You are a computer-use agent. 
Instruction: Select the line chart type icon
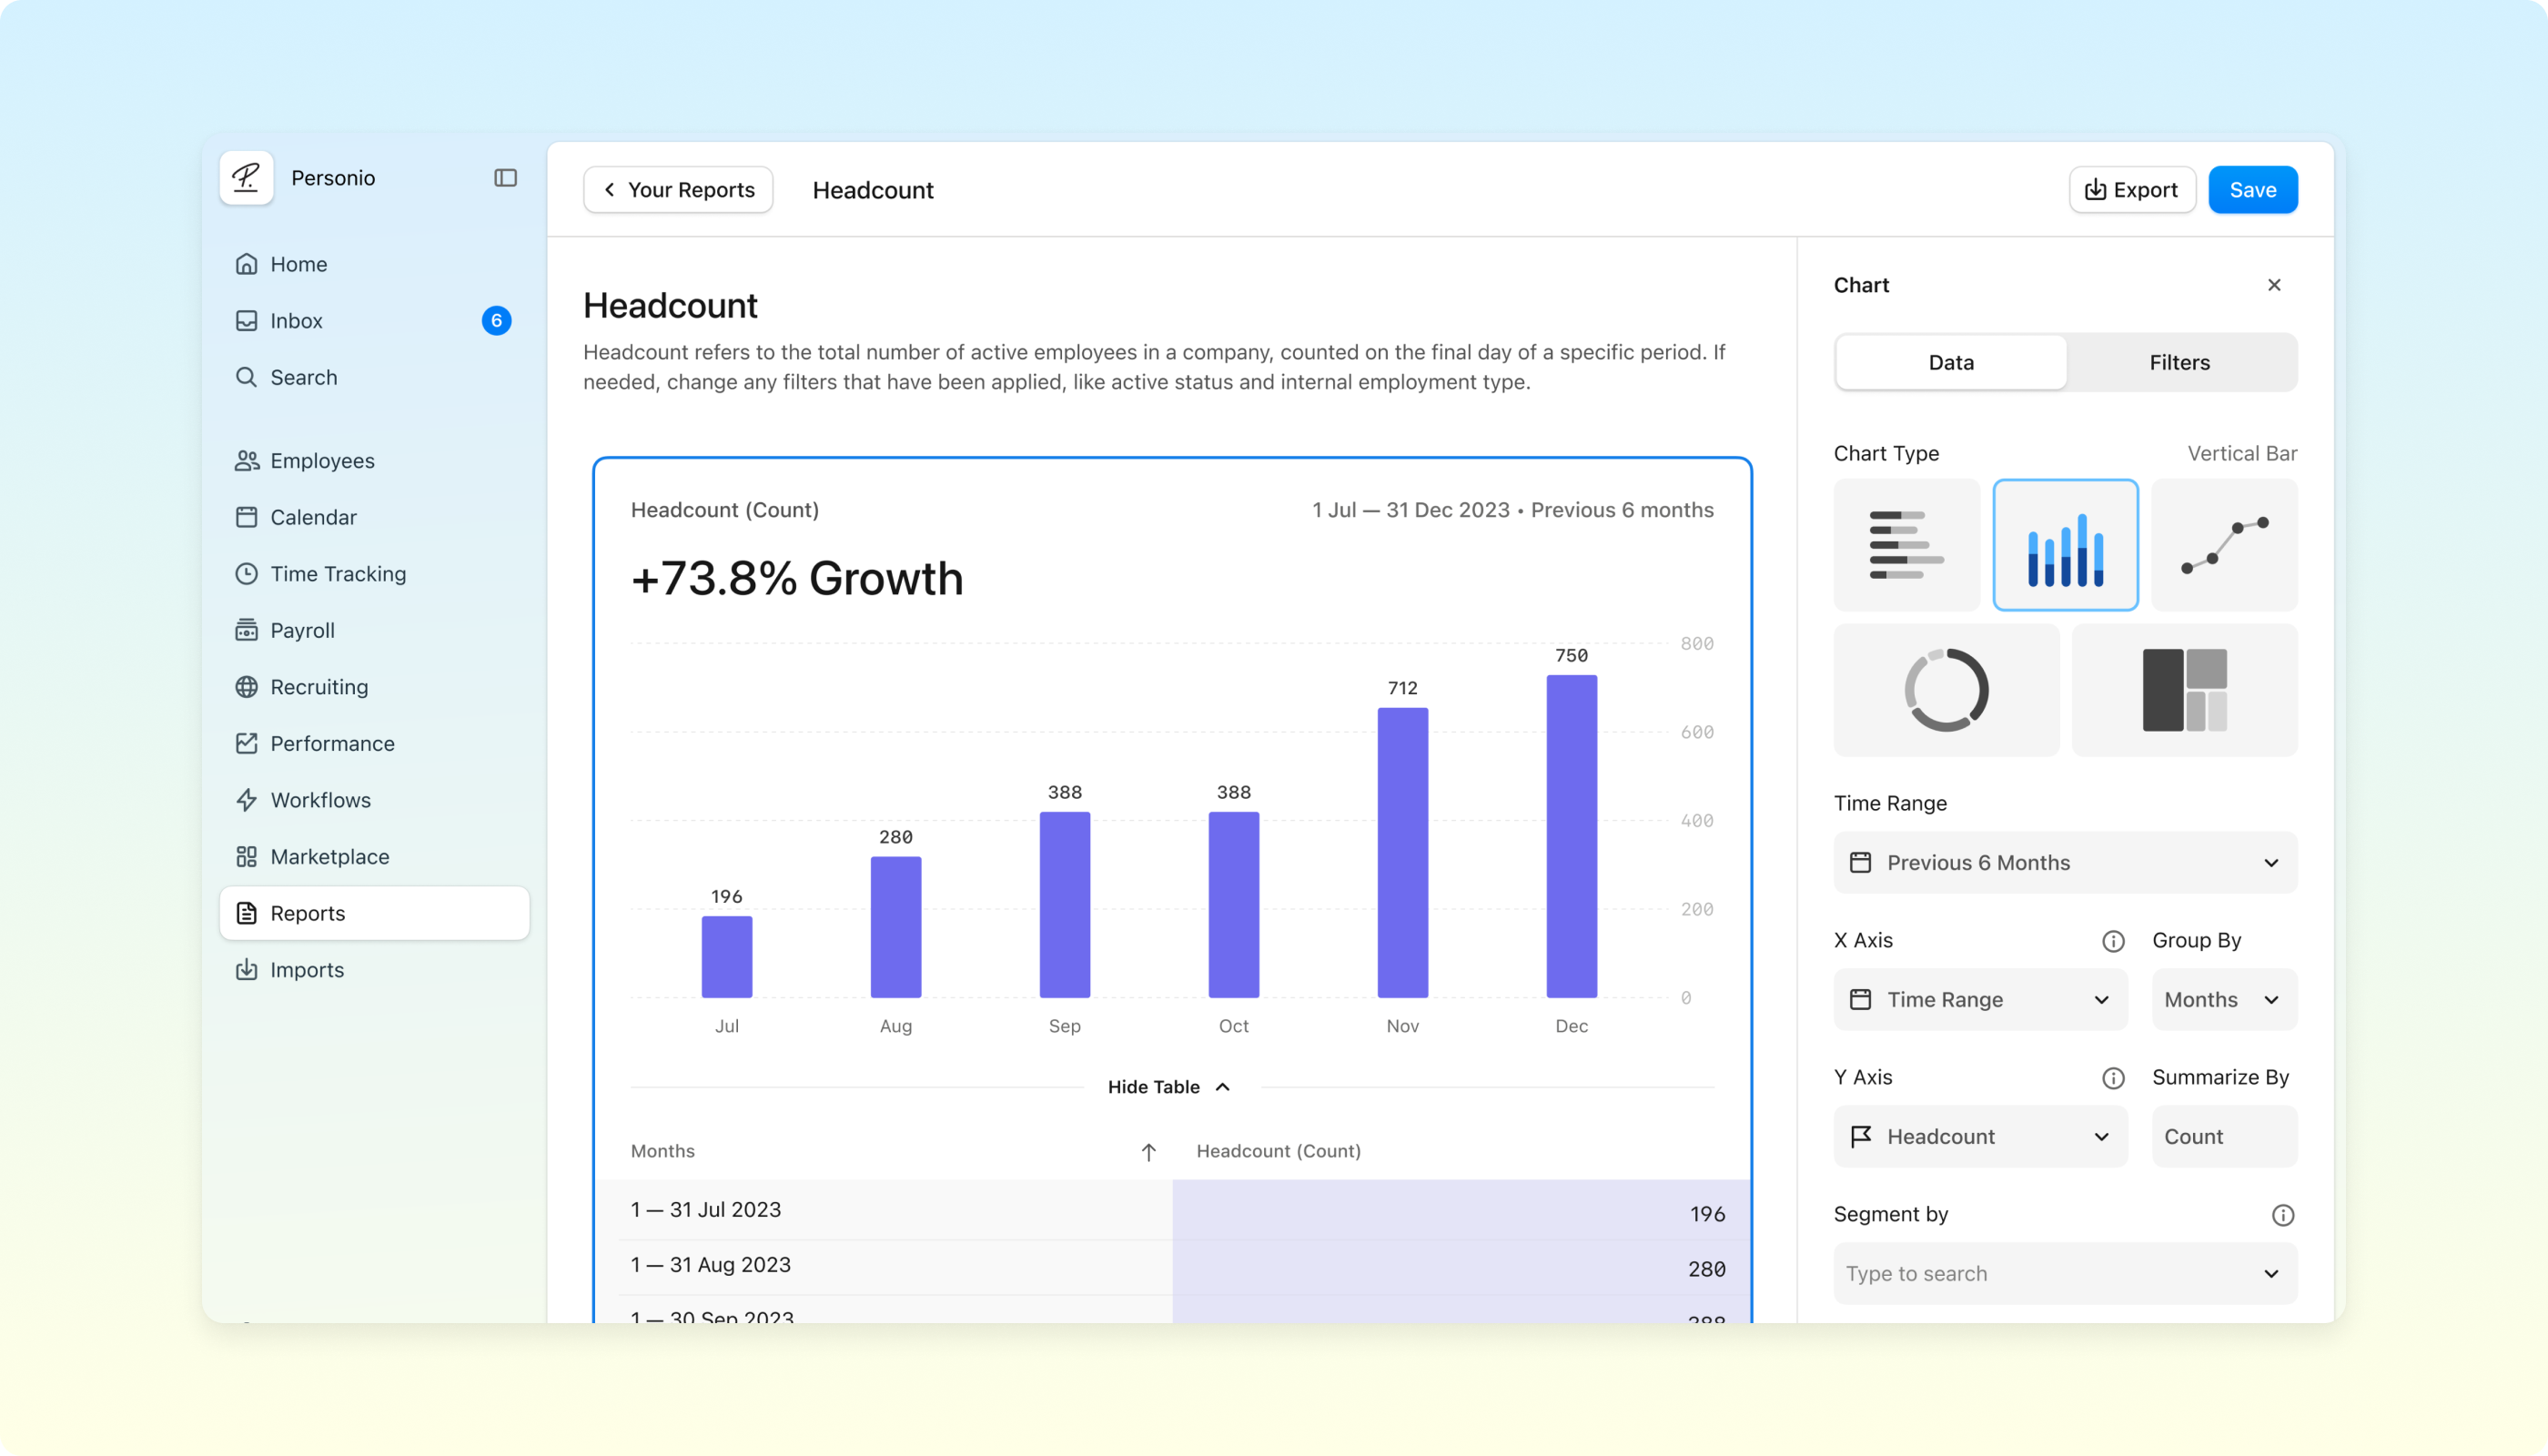[2224, 545]
